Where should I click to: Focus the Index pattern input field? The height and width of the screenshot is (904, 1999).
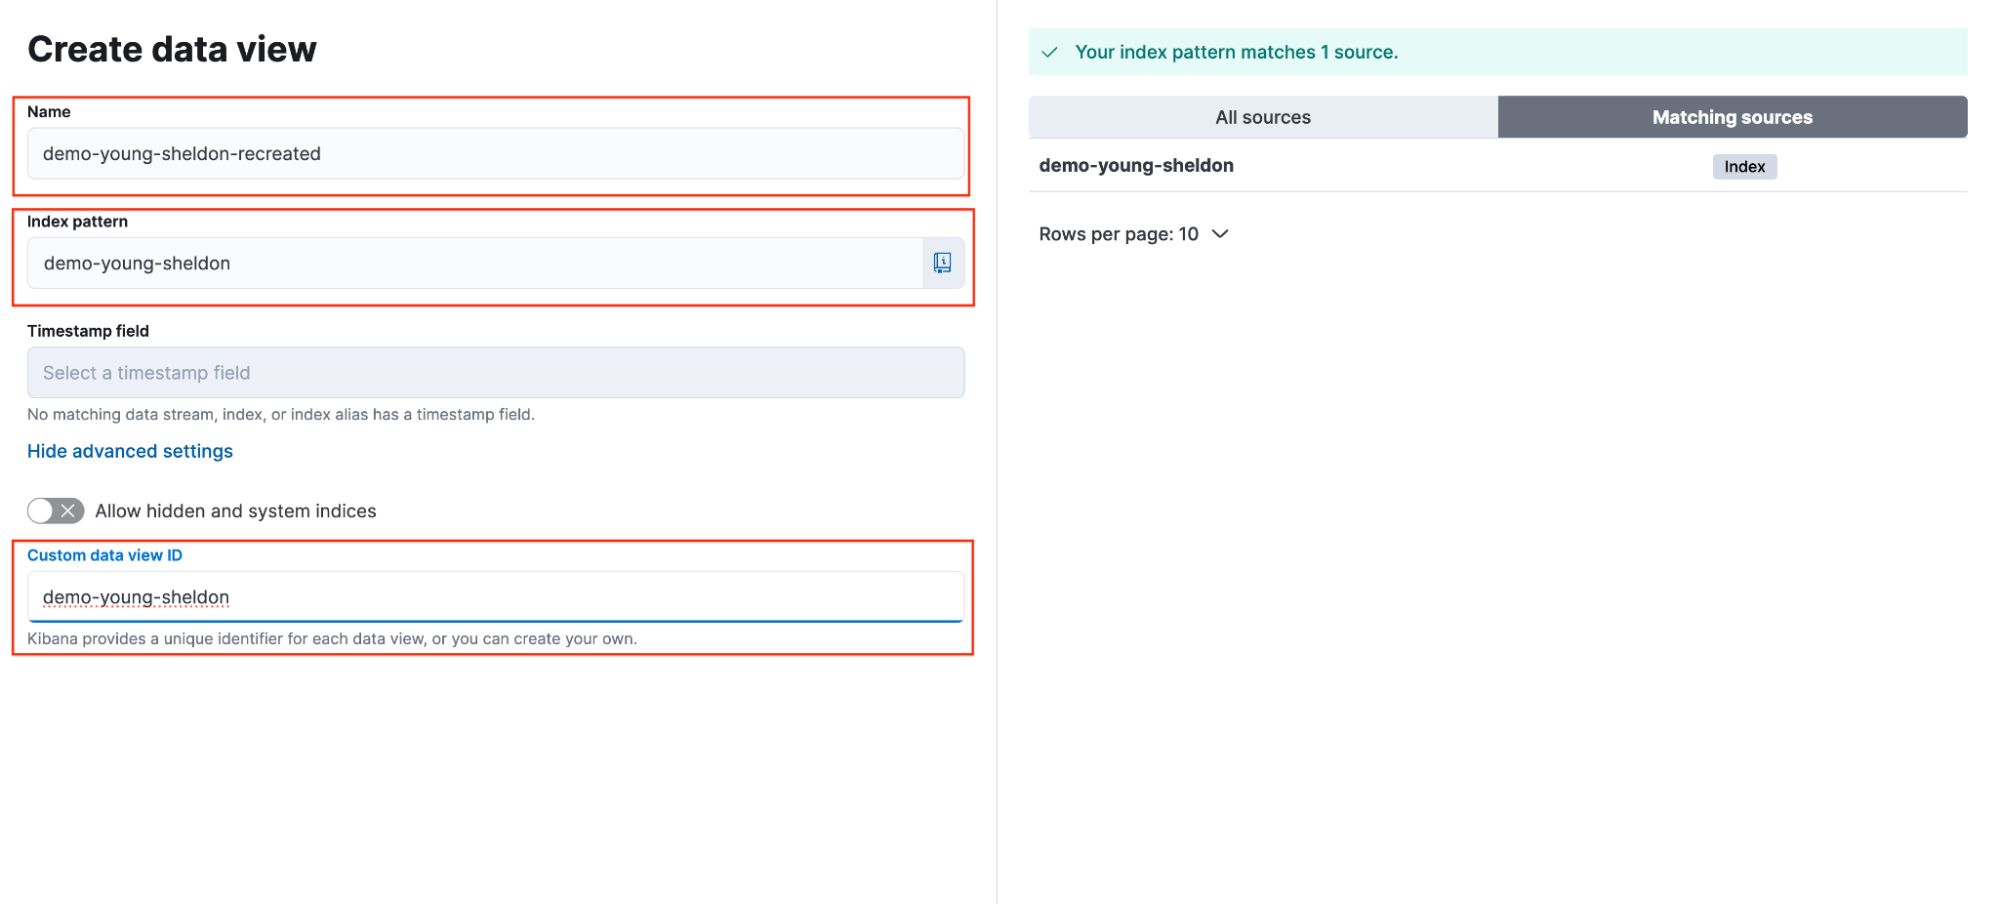[x=475, y=263]
